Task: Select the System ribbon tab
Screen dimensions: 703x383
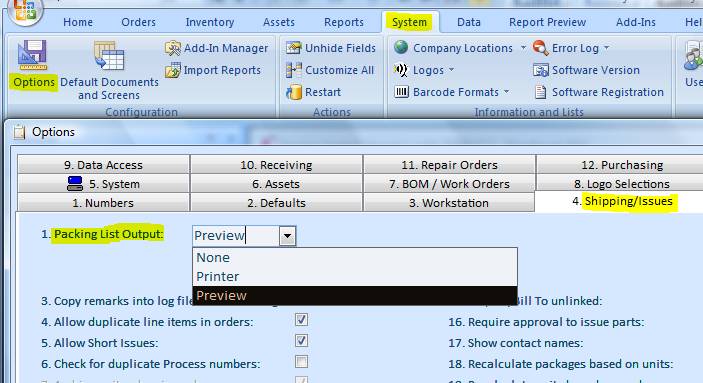Action: 409,22
